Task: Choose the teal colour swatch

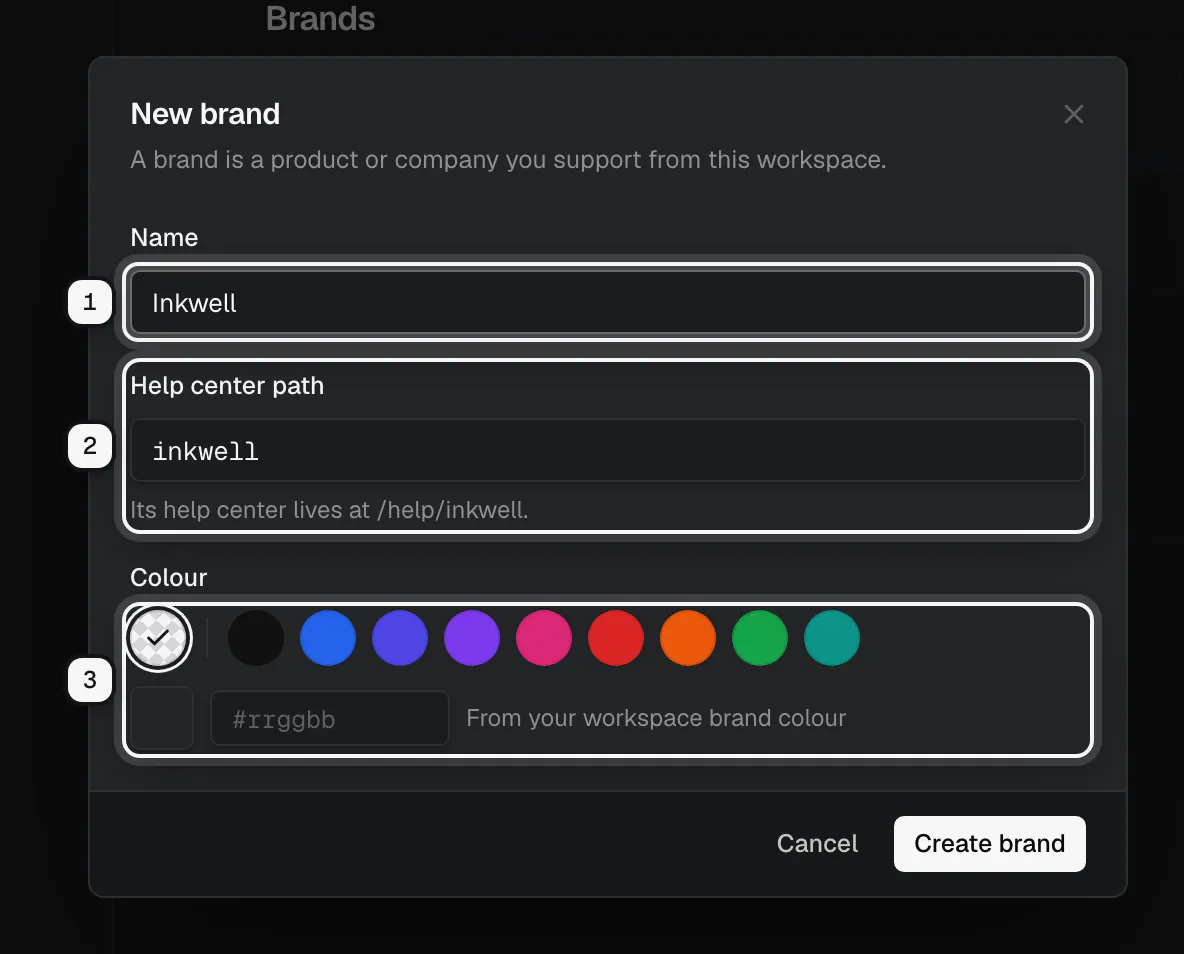Action: point(832,638)
